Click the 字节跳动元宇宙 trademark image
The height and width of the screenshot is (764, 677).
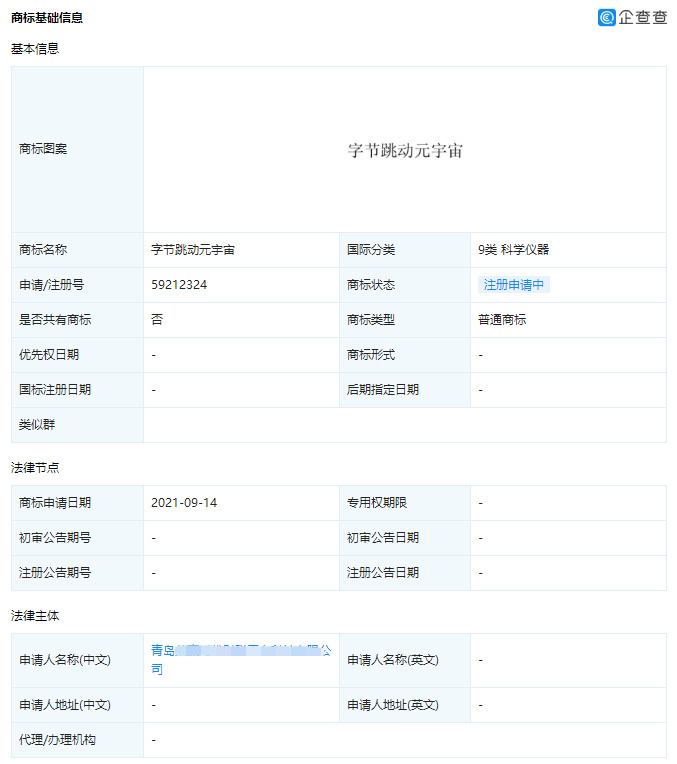(x=405, y=150)
